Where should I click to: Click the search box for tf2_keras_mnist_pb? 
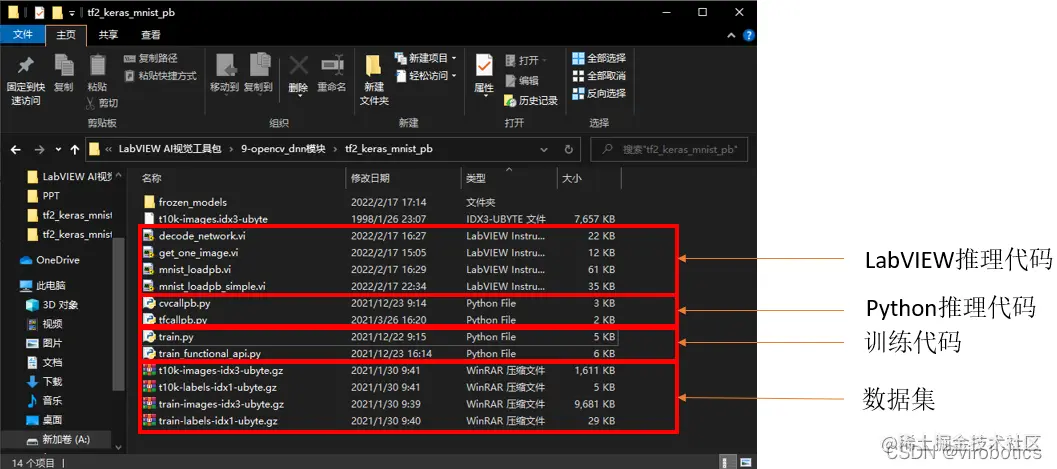tap(669, 149)
